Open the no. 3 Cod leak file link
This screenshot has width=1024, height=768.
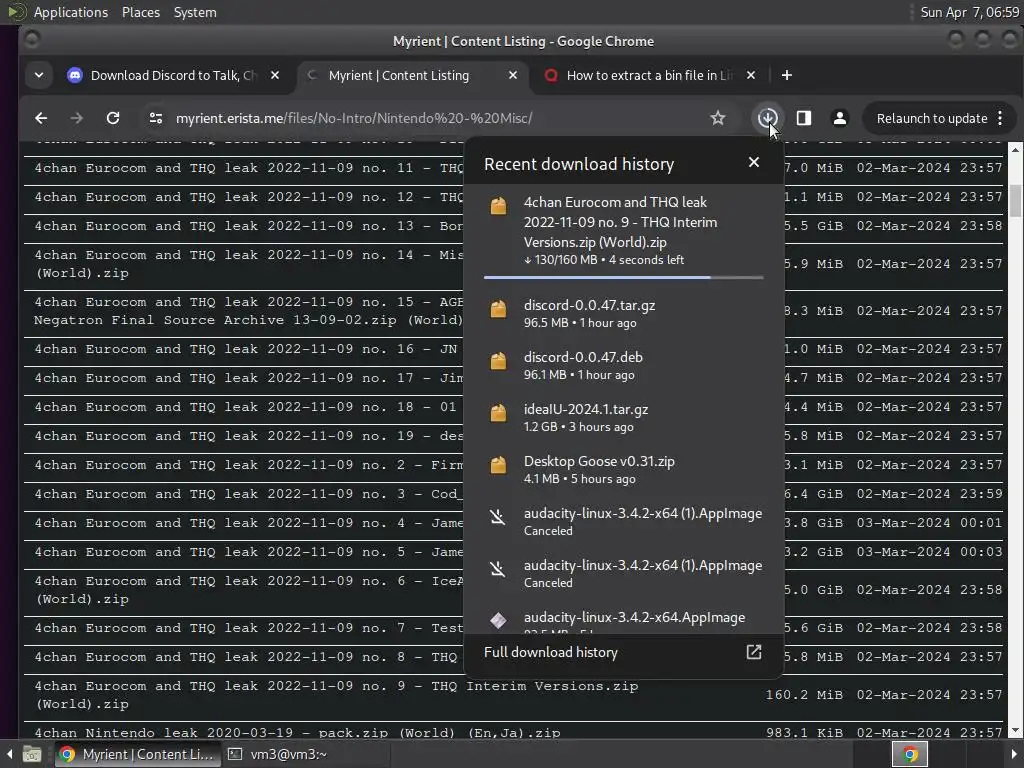tap(248, 494)
